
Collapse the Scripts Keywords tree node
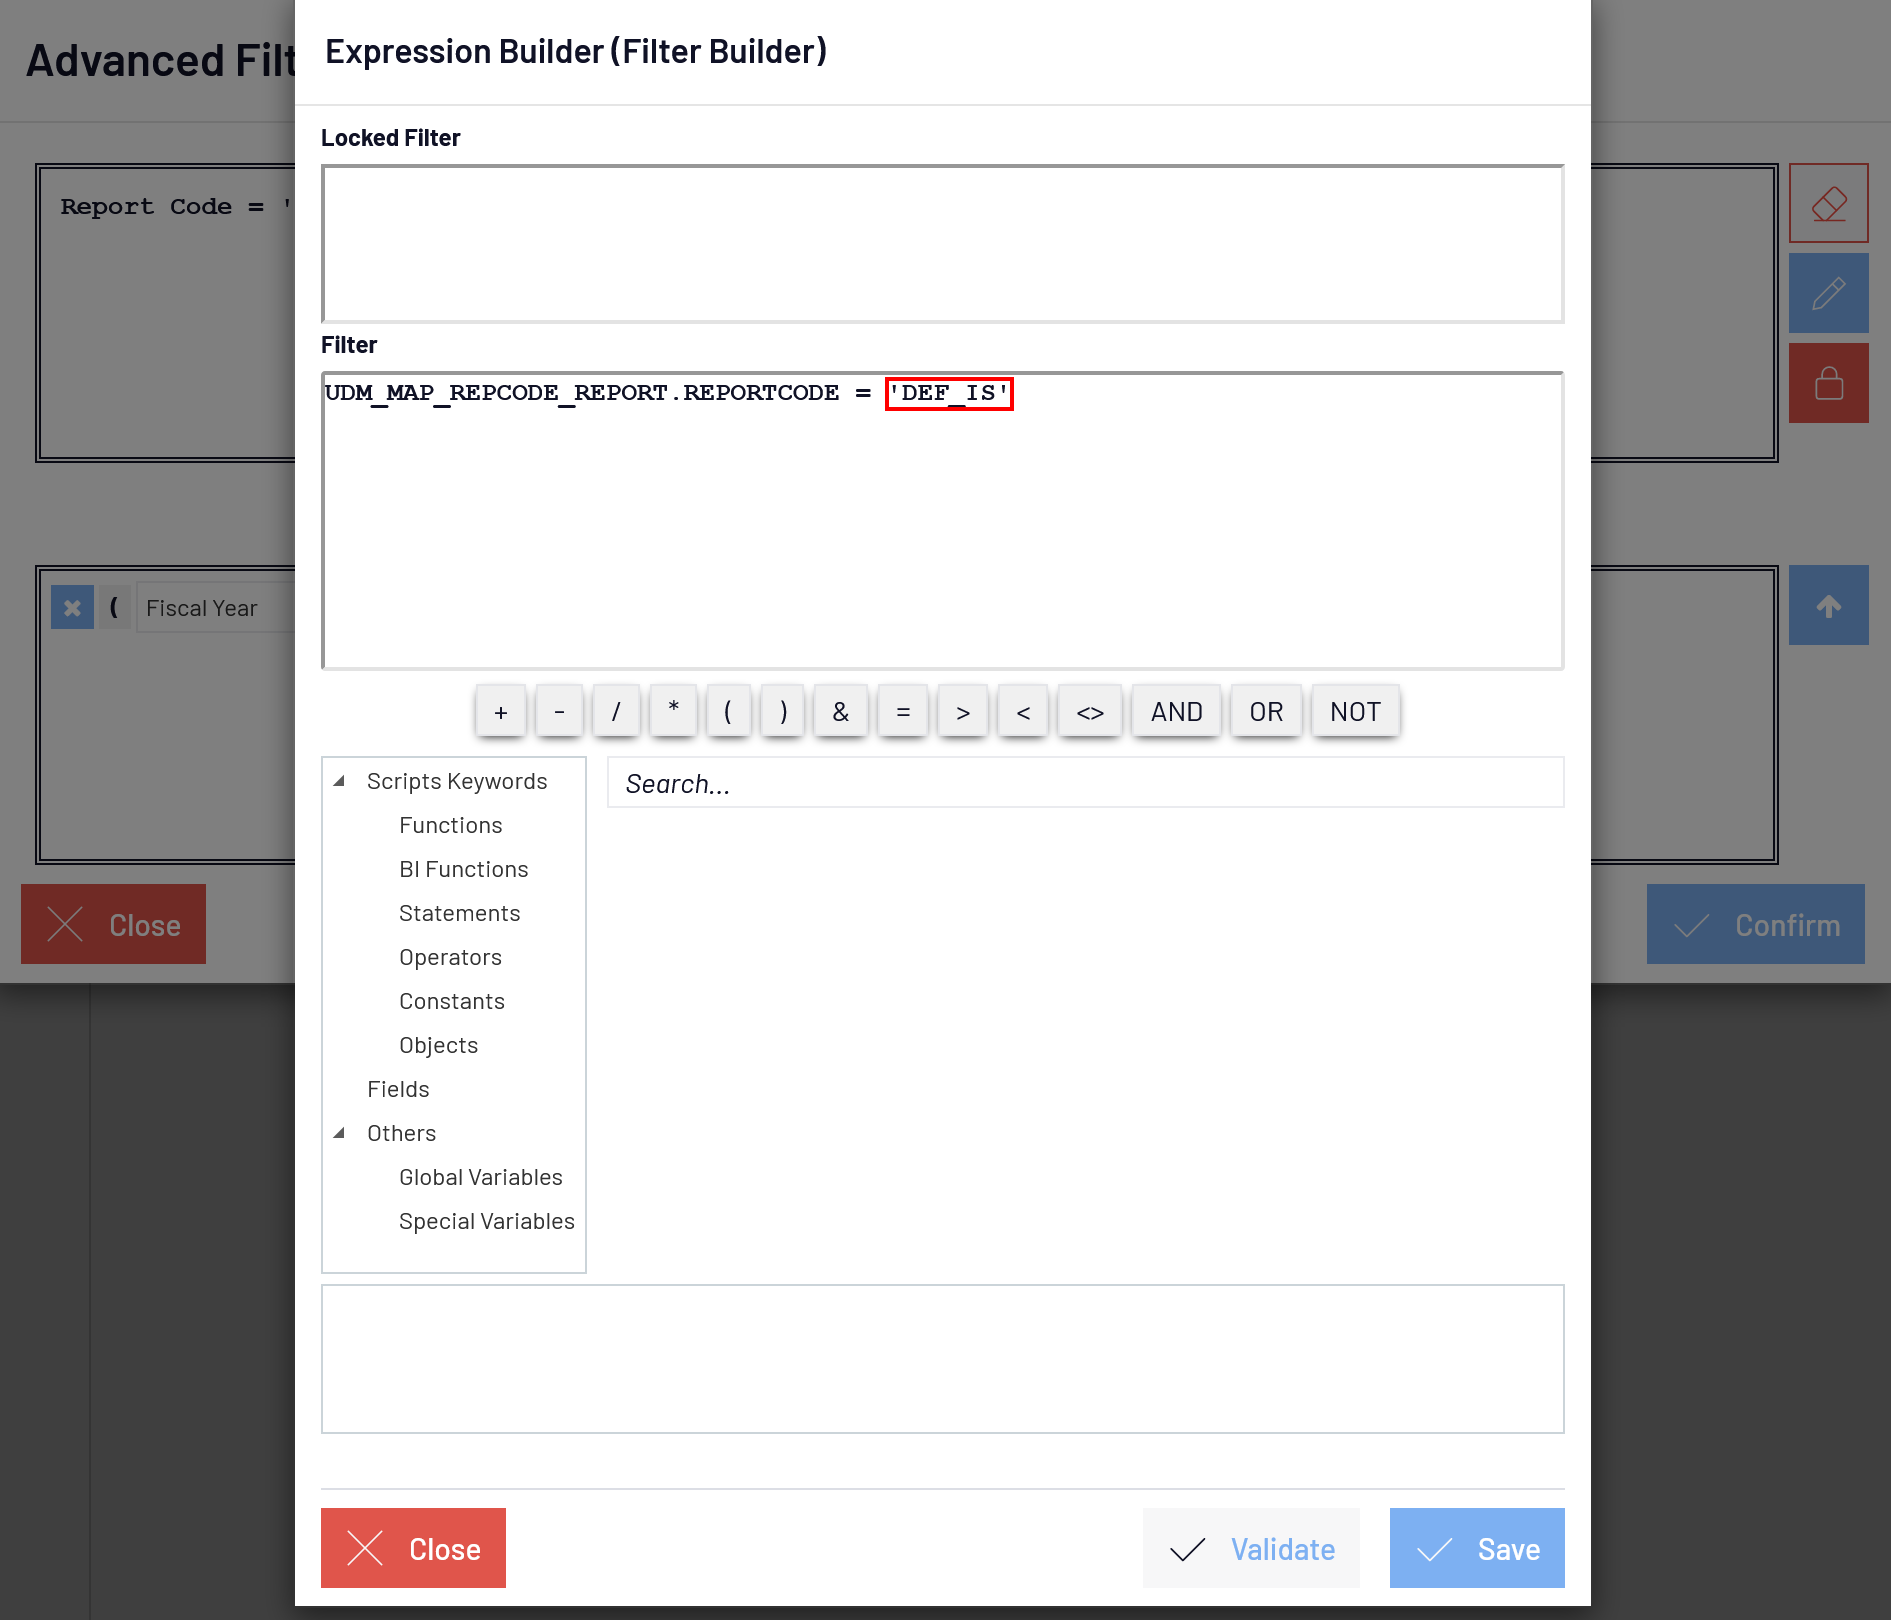340,781
